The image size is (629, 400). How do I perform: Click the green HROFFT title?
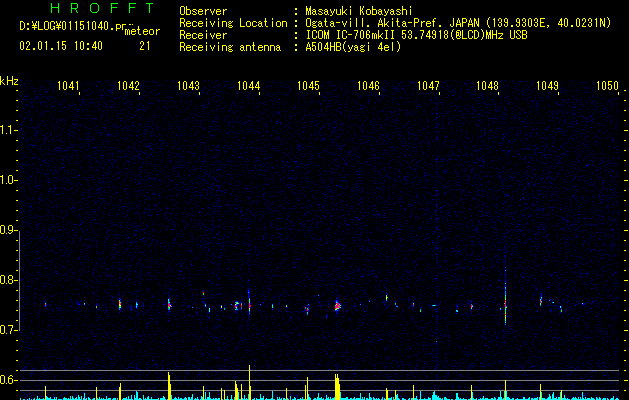pos(103,8)
